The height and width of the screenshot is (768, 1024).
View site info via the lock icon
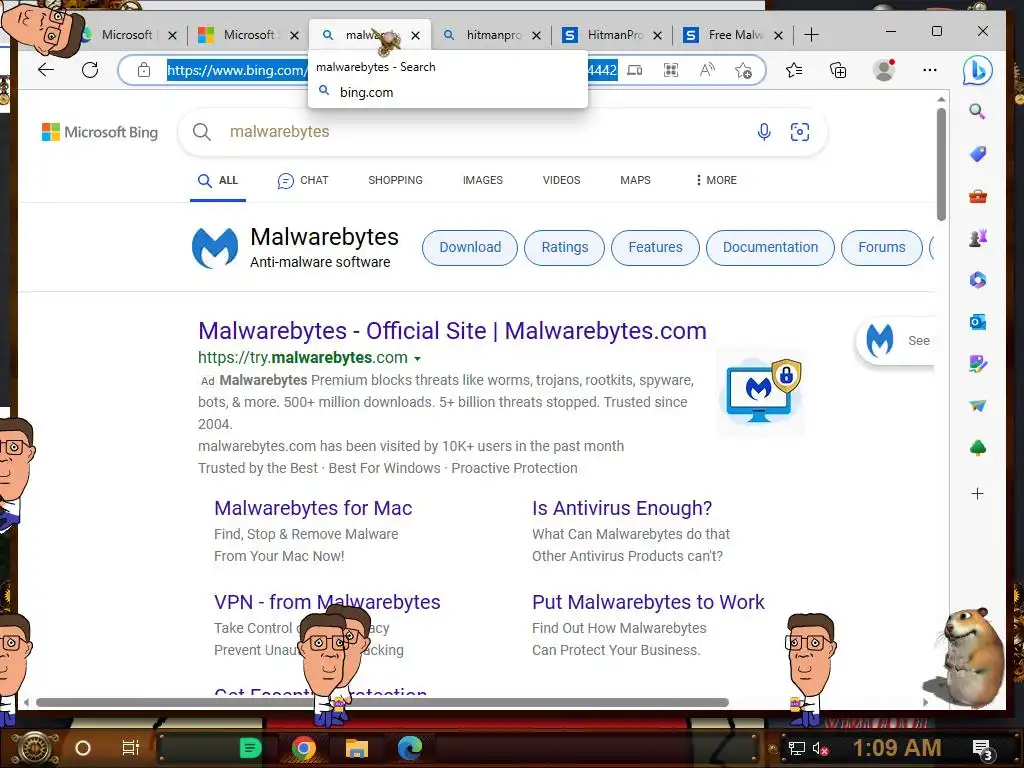point(144,70)
